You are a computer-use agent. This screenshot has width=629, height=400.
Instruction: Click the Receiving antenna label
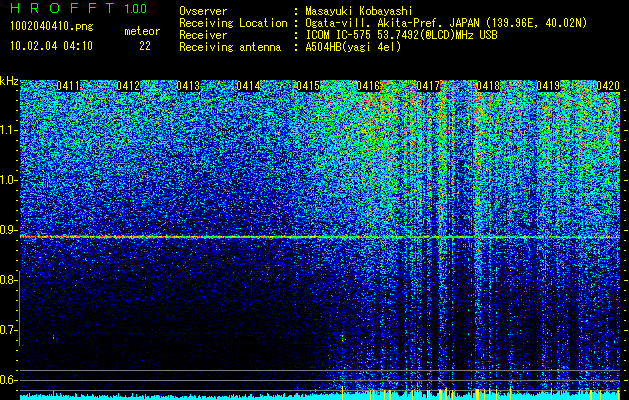pyautogui.click(x=230, y=47)
